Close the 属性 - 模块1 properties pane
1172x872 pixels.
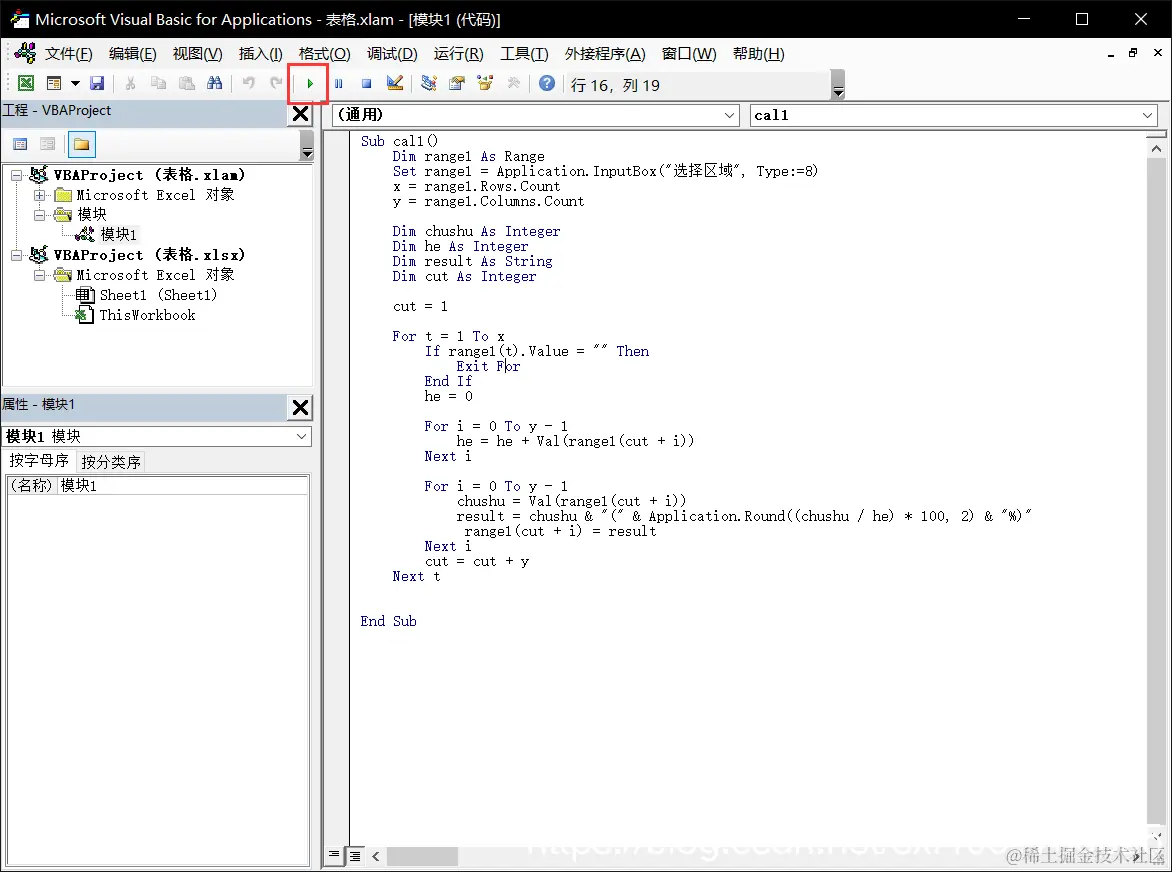point(300,407)
